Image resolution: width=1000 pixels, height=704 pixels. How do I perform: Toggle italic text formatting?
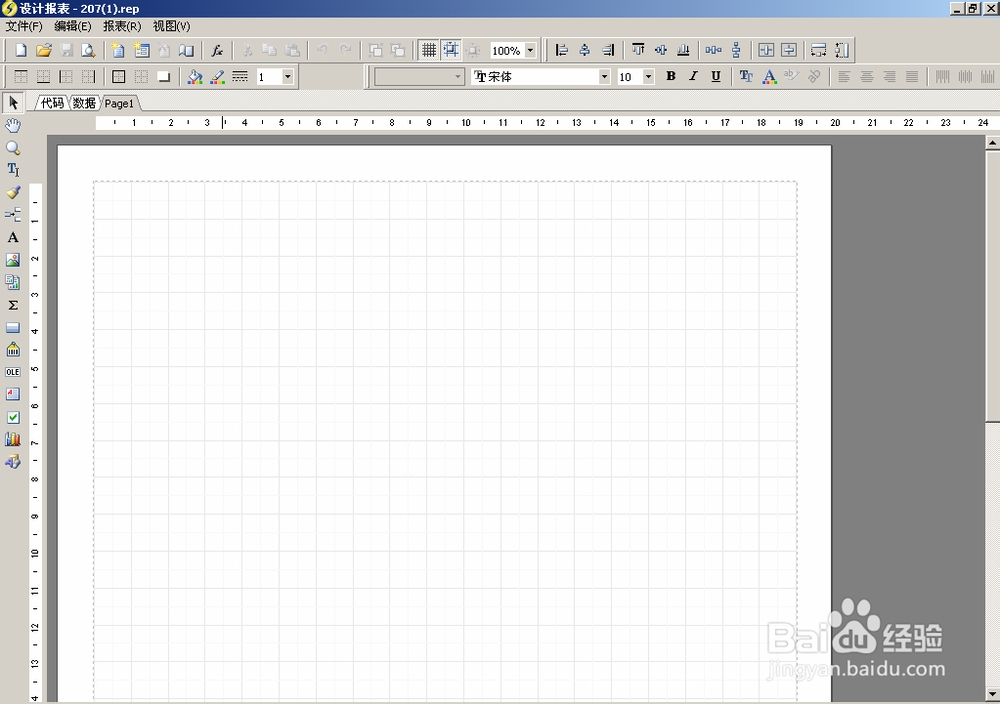693,77
